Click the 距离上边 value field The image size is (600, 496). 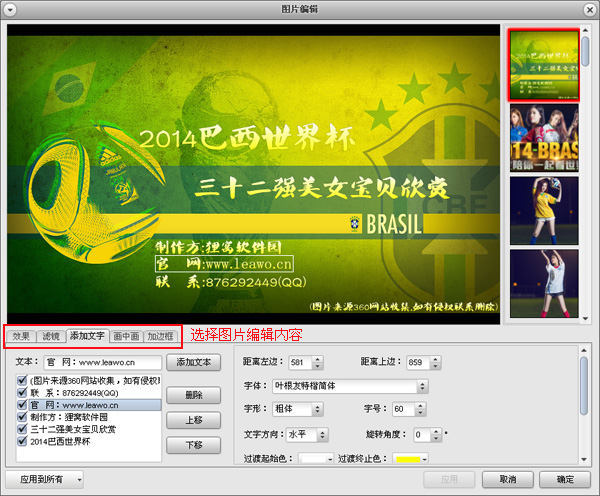pos(418,362)
